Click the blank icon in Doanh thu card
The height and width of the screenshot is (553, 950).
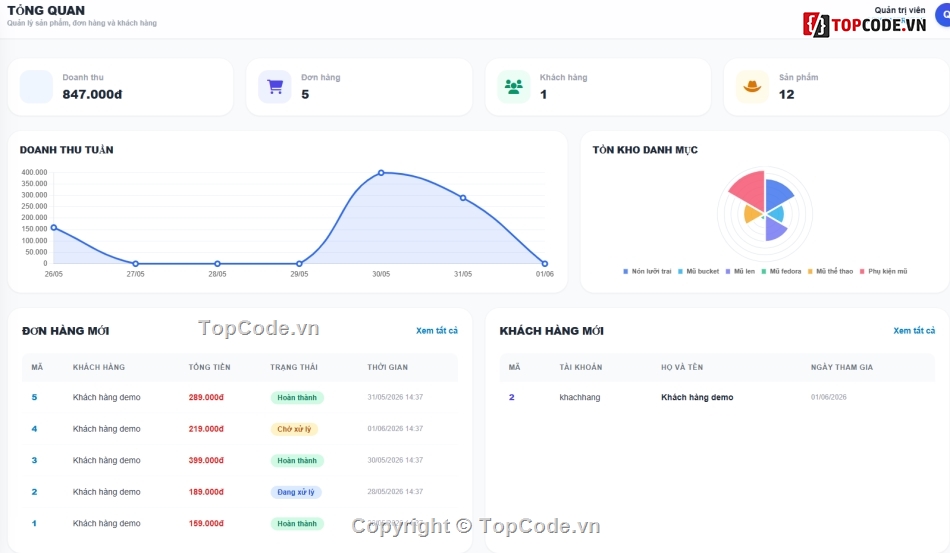coord(36,87)
